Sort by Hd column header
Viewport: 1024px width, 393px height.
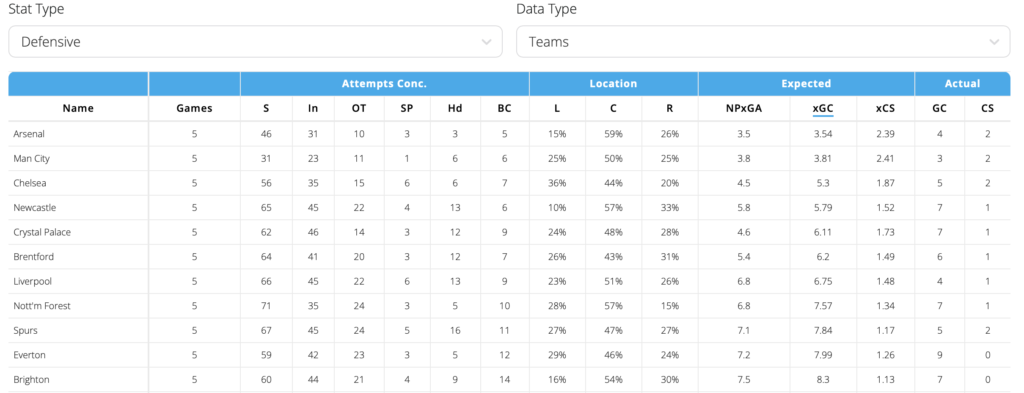click(x=455, y=108)
